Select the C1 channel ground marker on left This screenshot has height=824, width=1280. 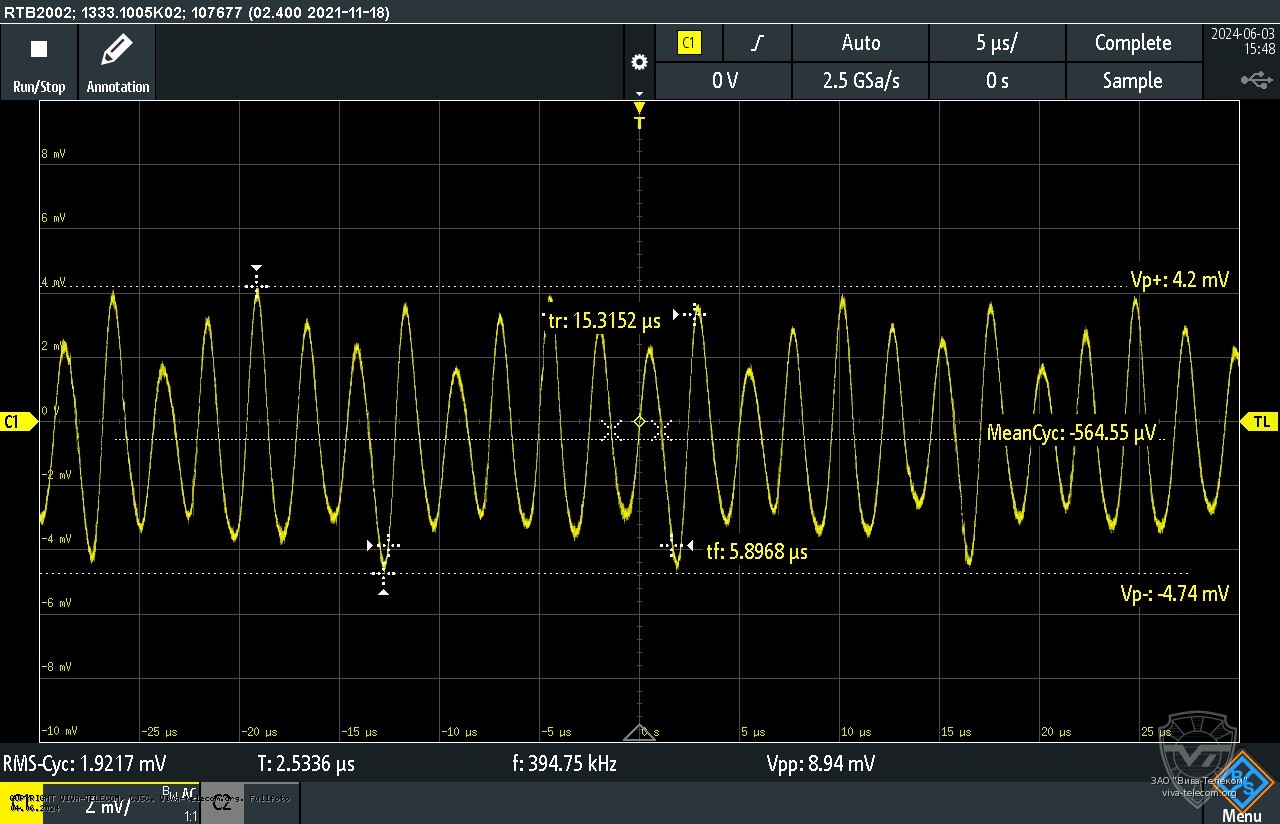[x=17, y=422]
